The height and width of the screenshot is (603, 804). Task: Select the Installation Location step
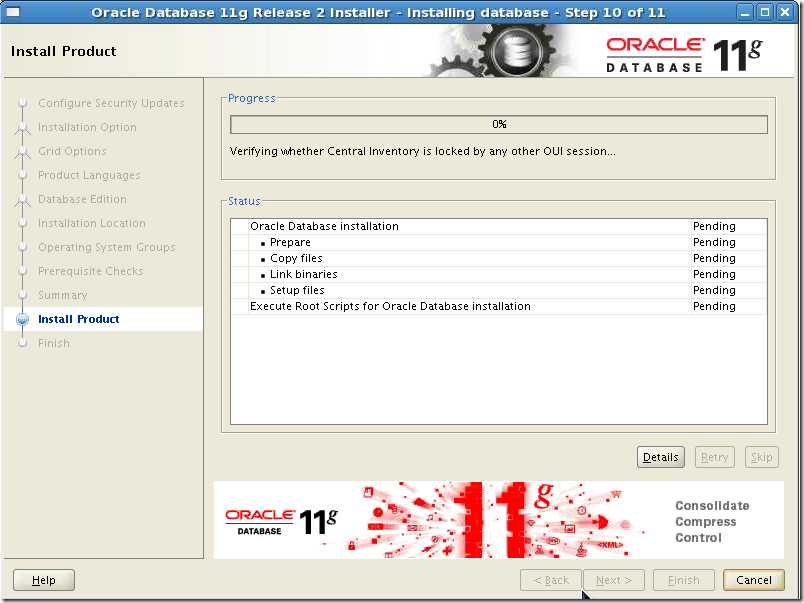(92, 223)
